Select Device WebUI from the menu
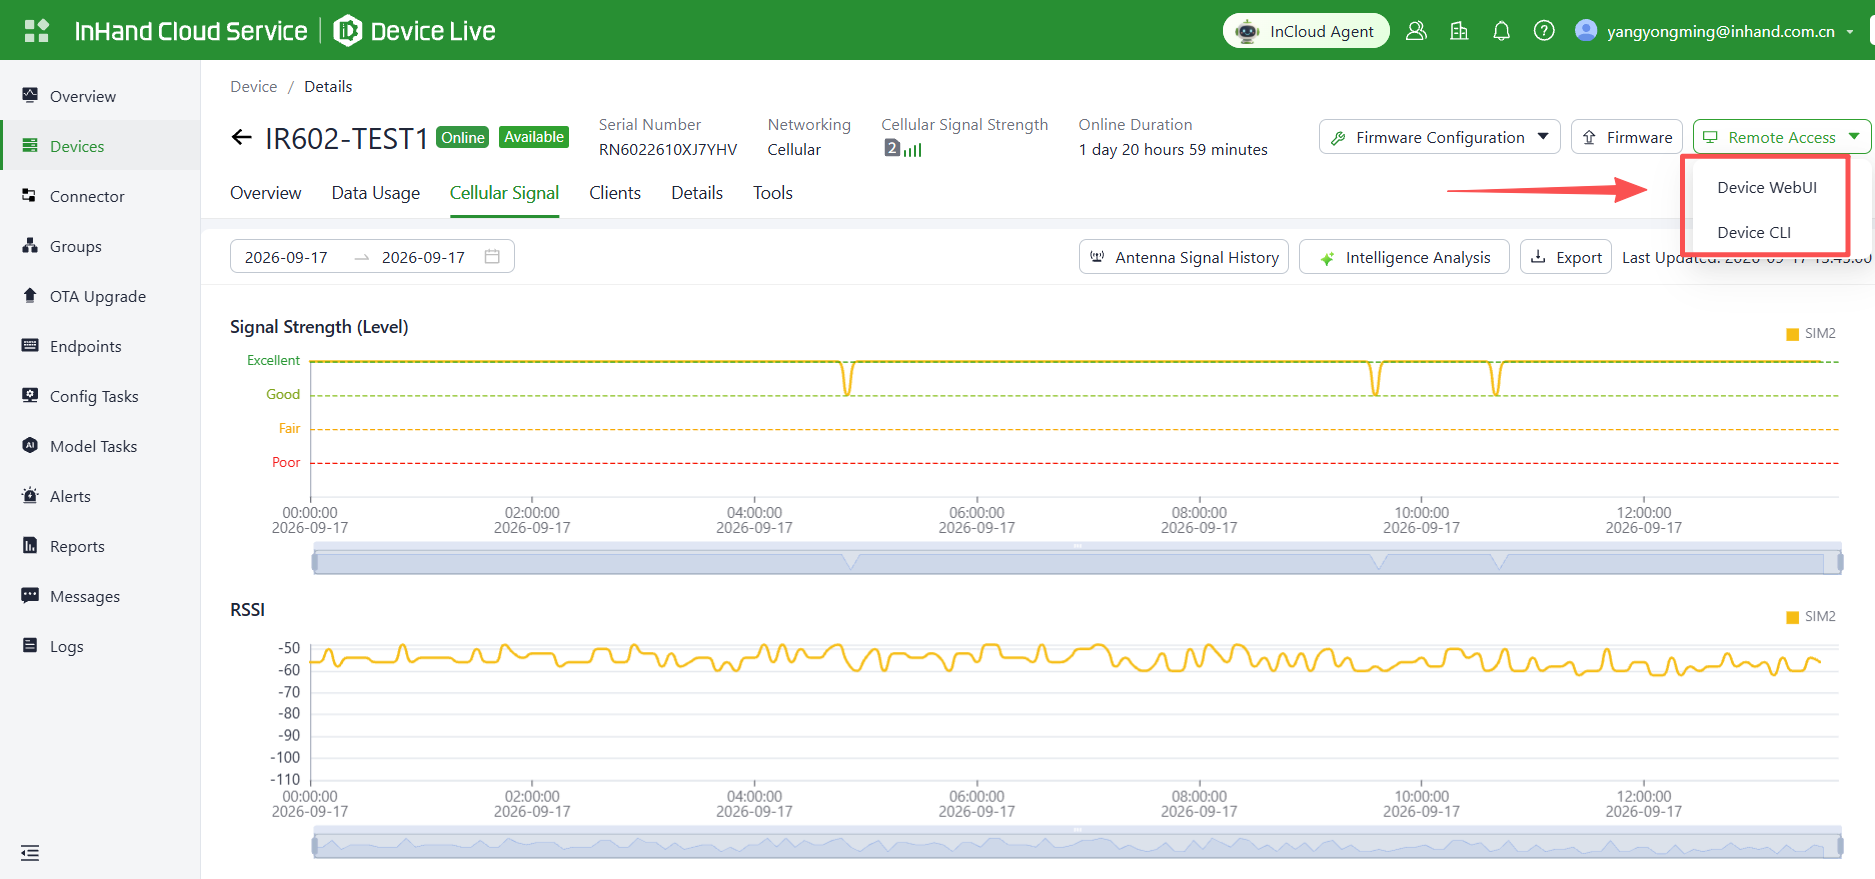The image size is (1875, 879). [x=1767, y=187]
